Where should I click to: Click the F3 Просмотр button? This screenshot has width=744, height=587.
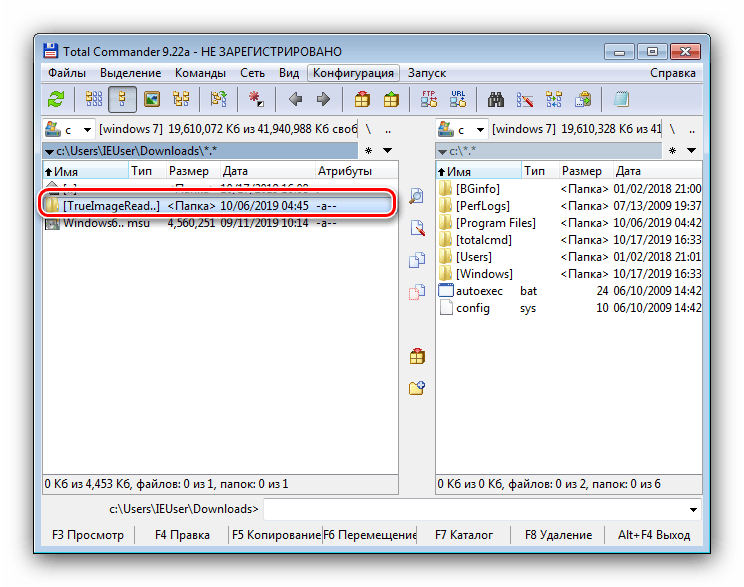coord(88,535)
